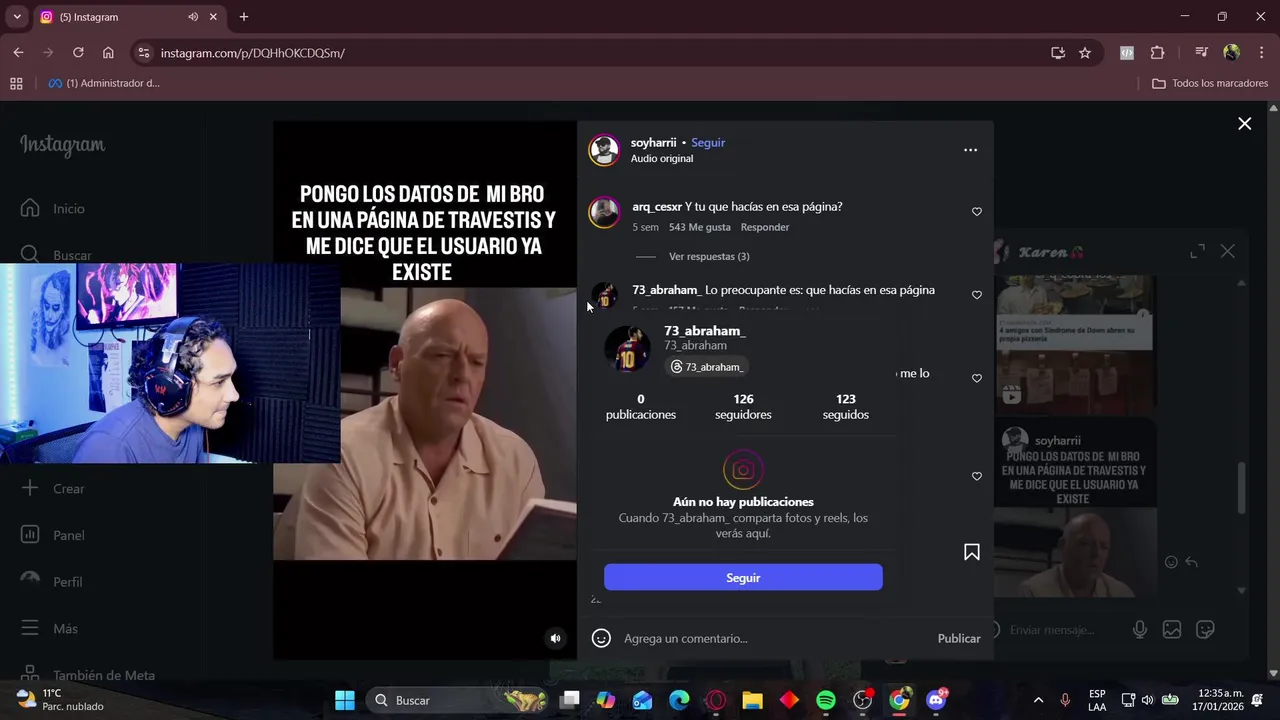Open Buscar in the Instagram sidebar
Screen dimensions: 1280x720
(x=57, y=255)
